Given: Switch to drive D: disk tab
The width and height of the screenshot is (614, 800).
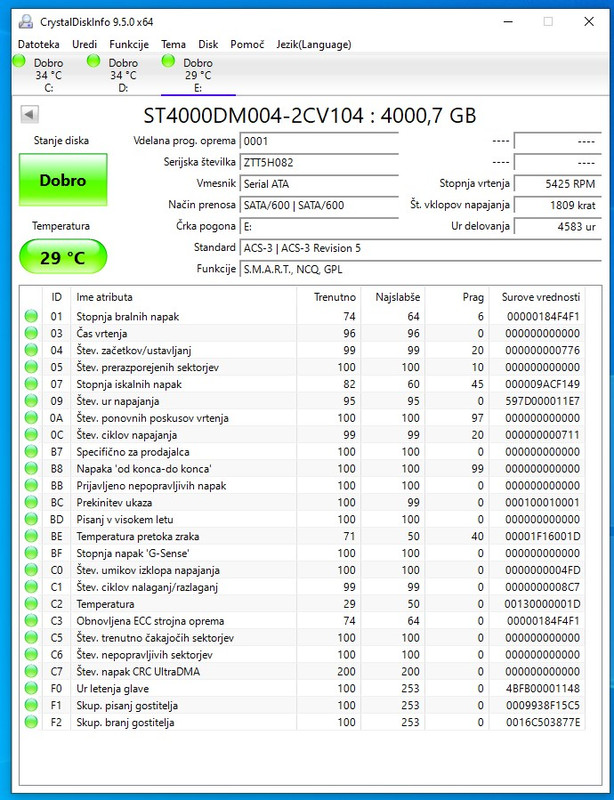Looking at the screenshot, I should pos(123,75).
